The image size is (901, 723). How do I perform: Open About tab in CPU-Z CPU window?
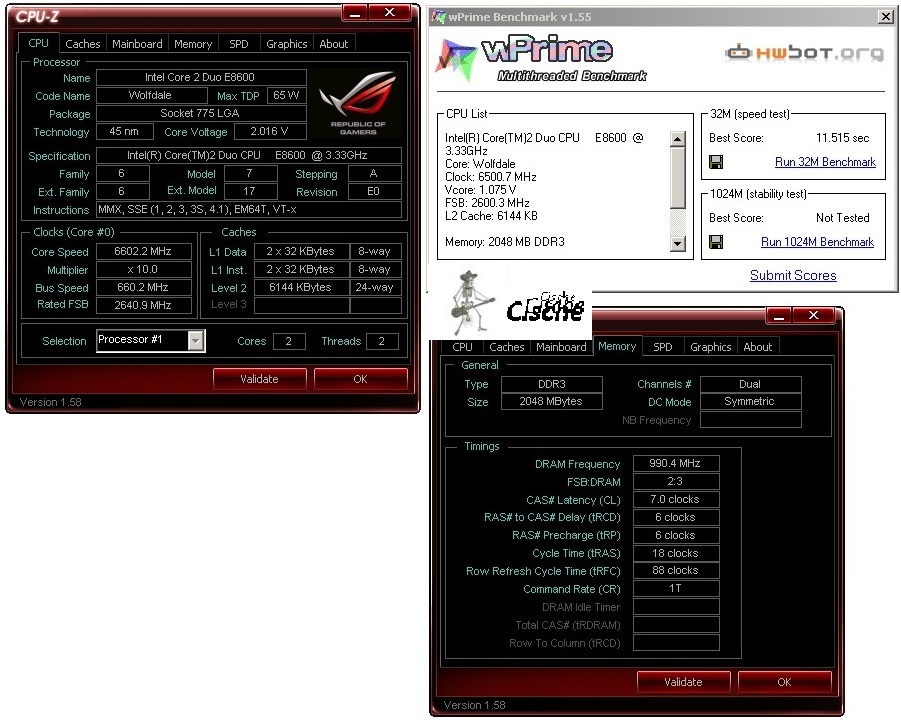coord(334,44)
